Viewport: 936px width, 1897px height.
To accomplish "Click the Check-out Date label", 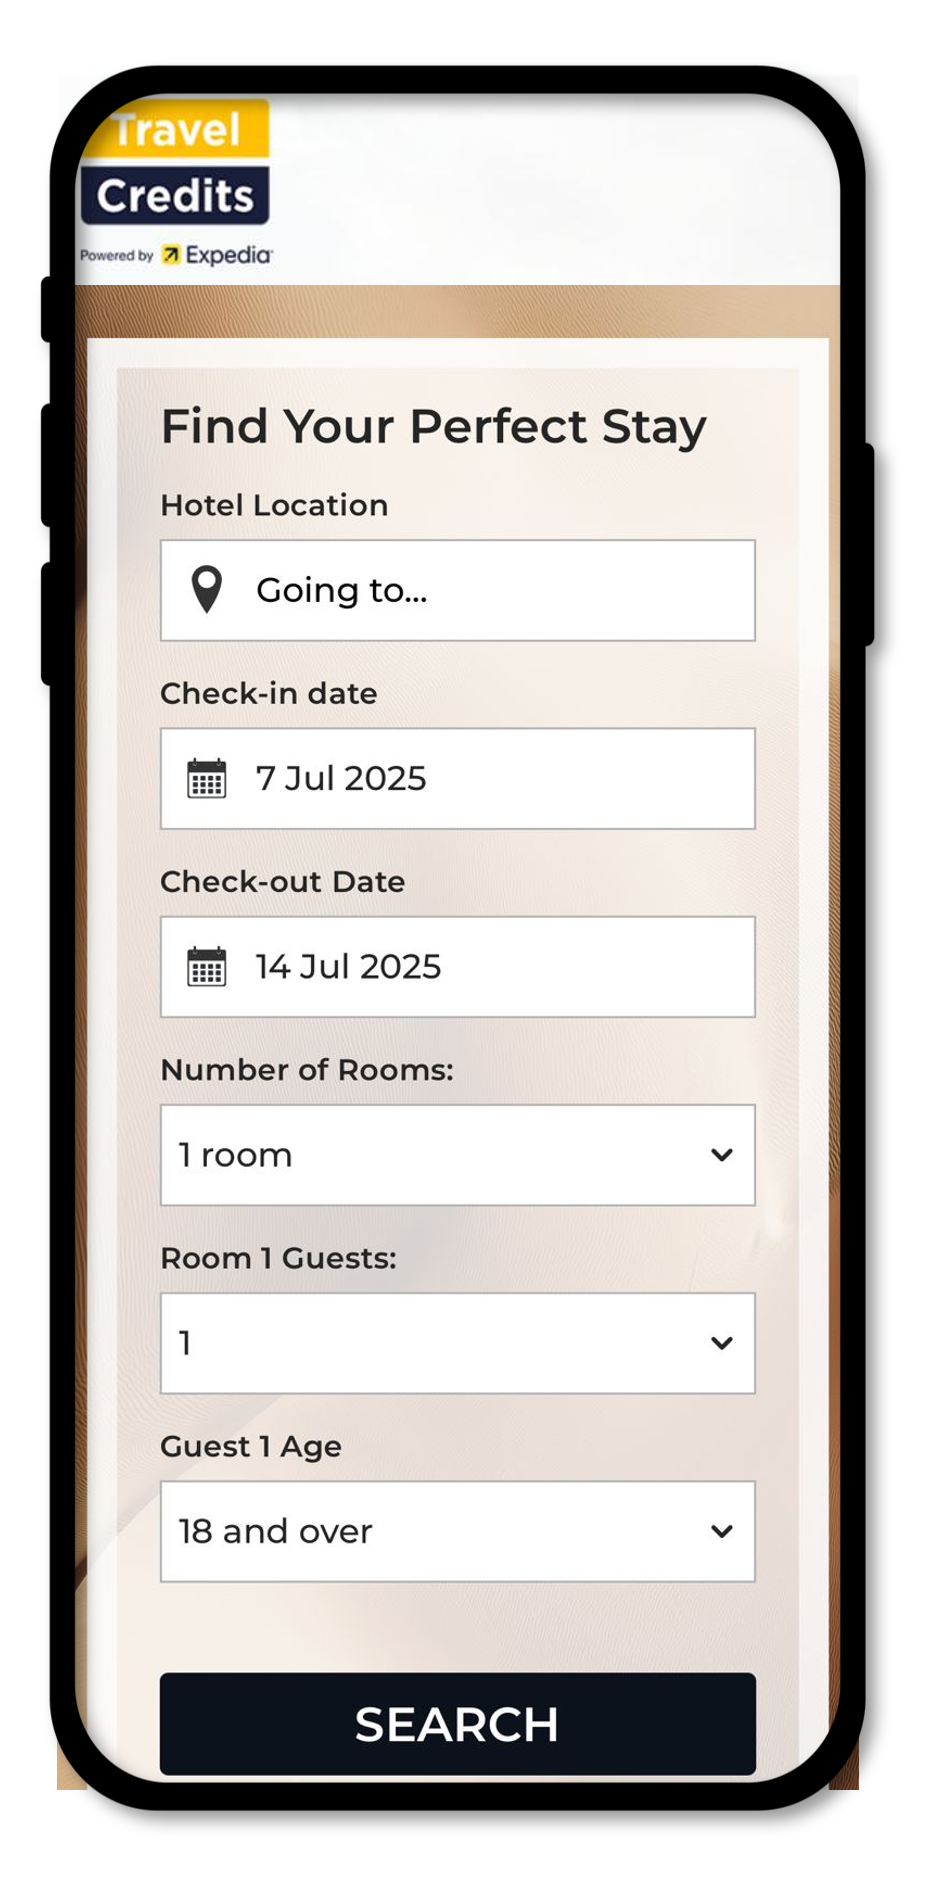I will tap(283, 881).
